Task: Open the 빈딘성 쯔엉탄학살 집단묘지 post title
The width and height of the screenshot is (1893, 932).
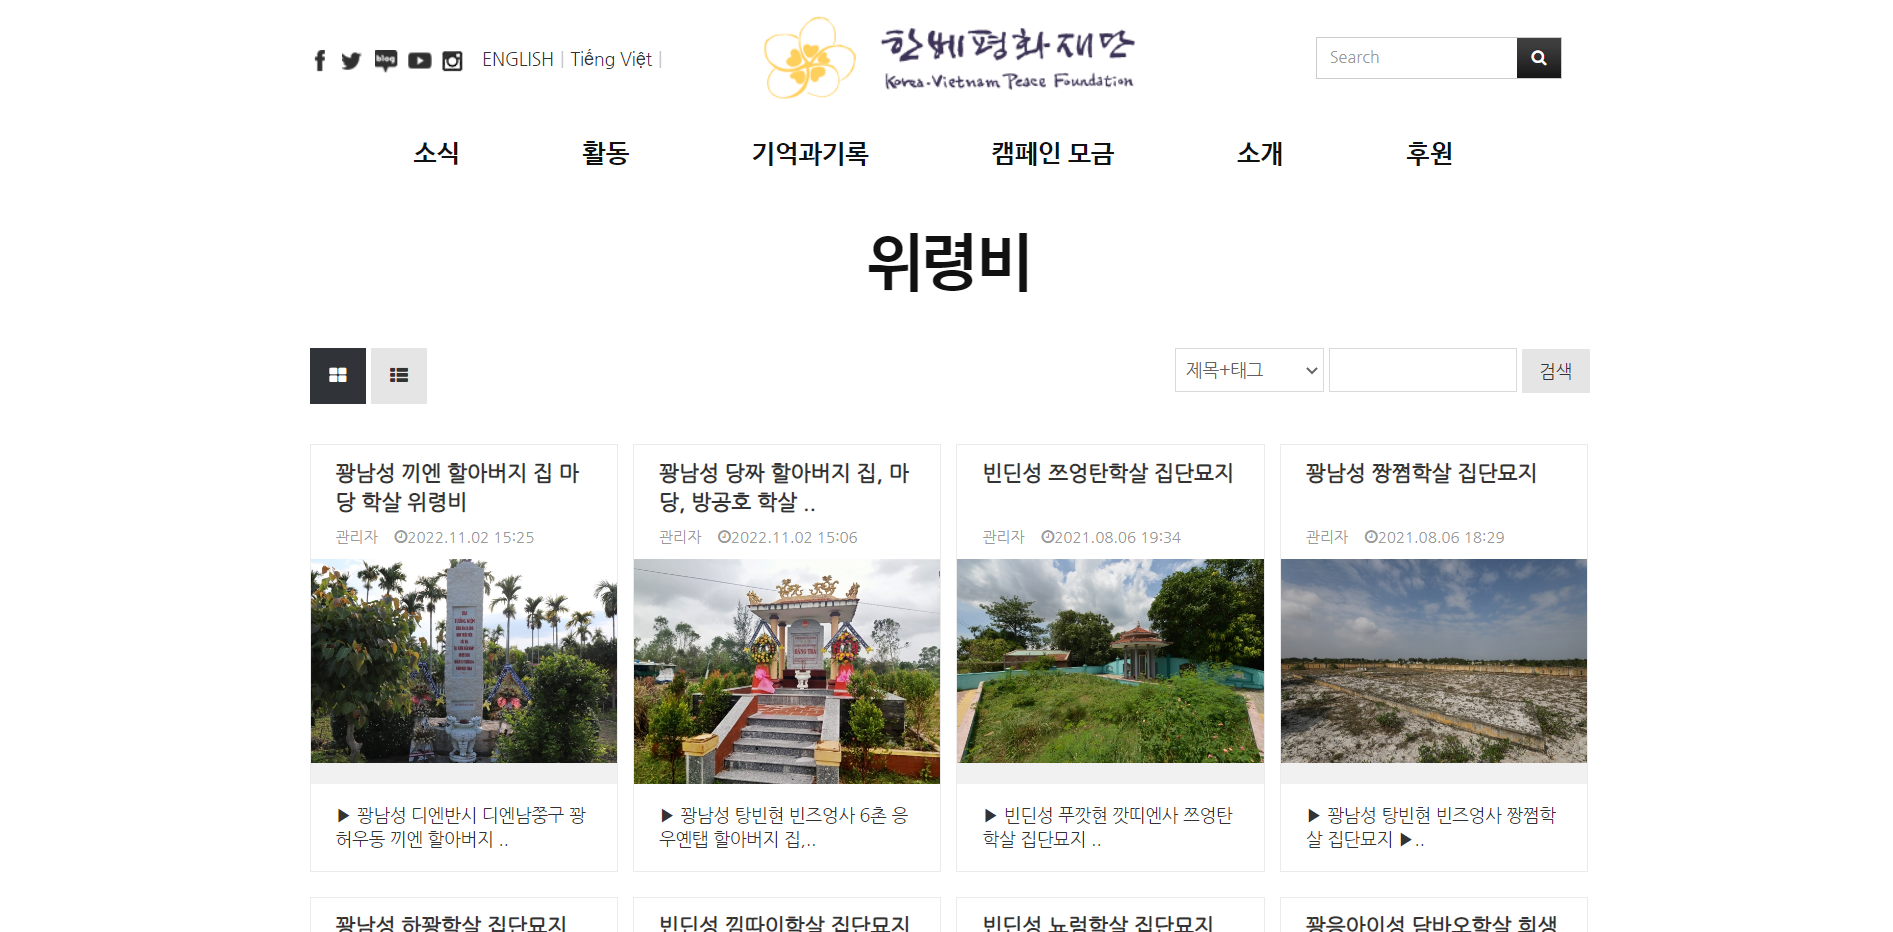Action: pos(1108,473)
